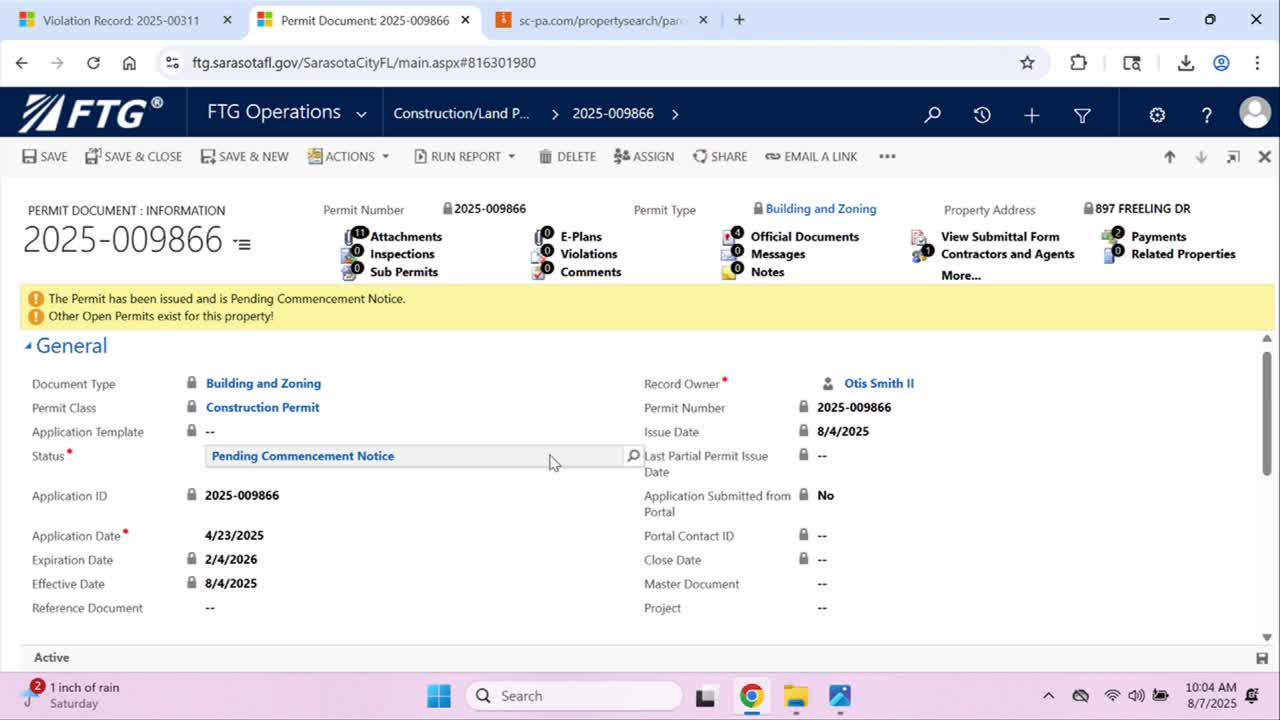Click the search magnifier icon in header
Image resolution: width=1280 pixels, height=720 pixels.
[x=932, y=115]
